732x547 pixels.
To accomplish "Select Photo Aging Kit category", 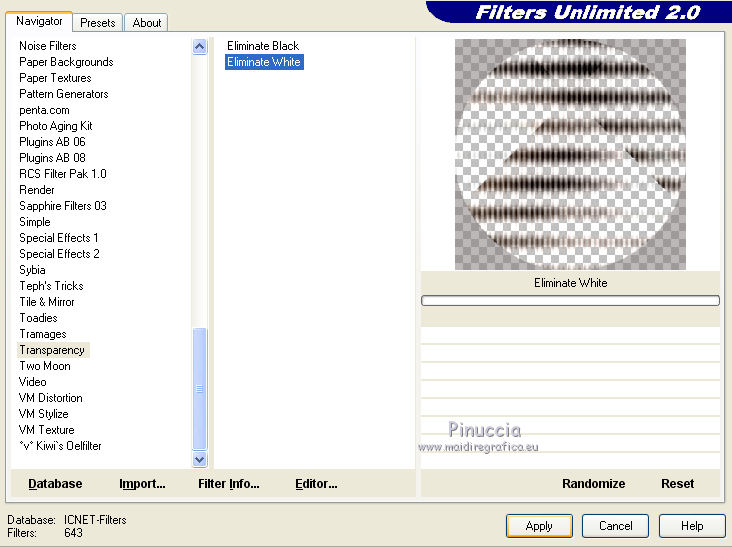I will click(x=56, y=126).
